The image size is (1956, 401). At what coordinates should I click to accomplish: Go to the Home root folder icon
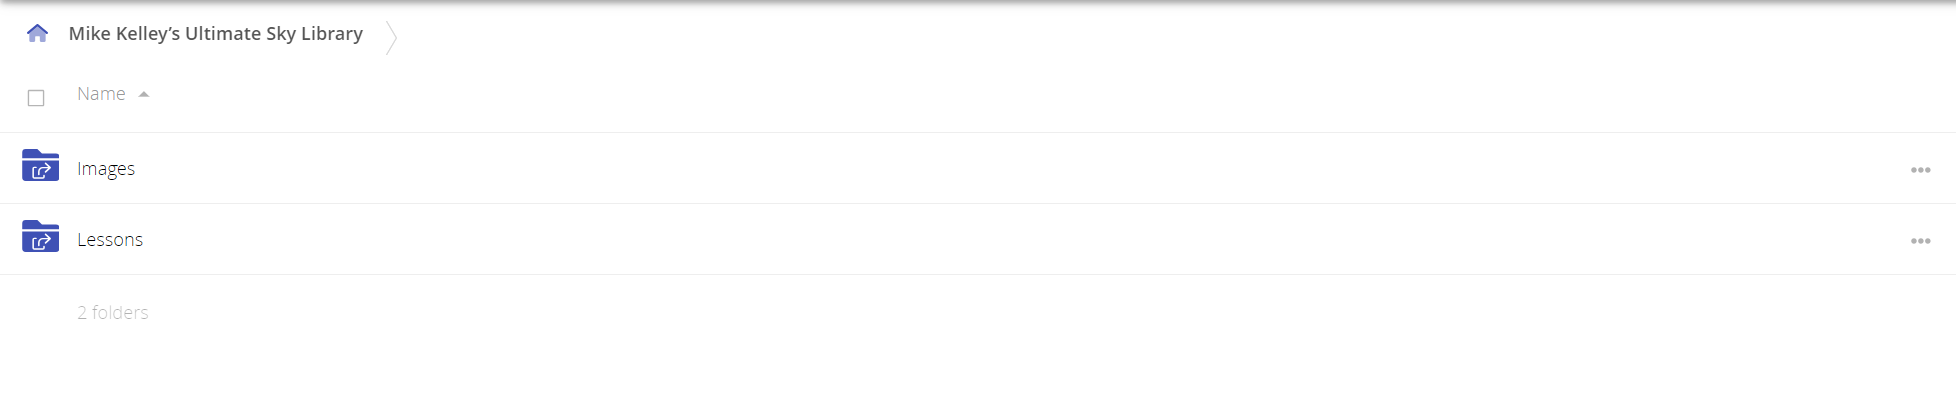coord(37,34)
